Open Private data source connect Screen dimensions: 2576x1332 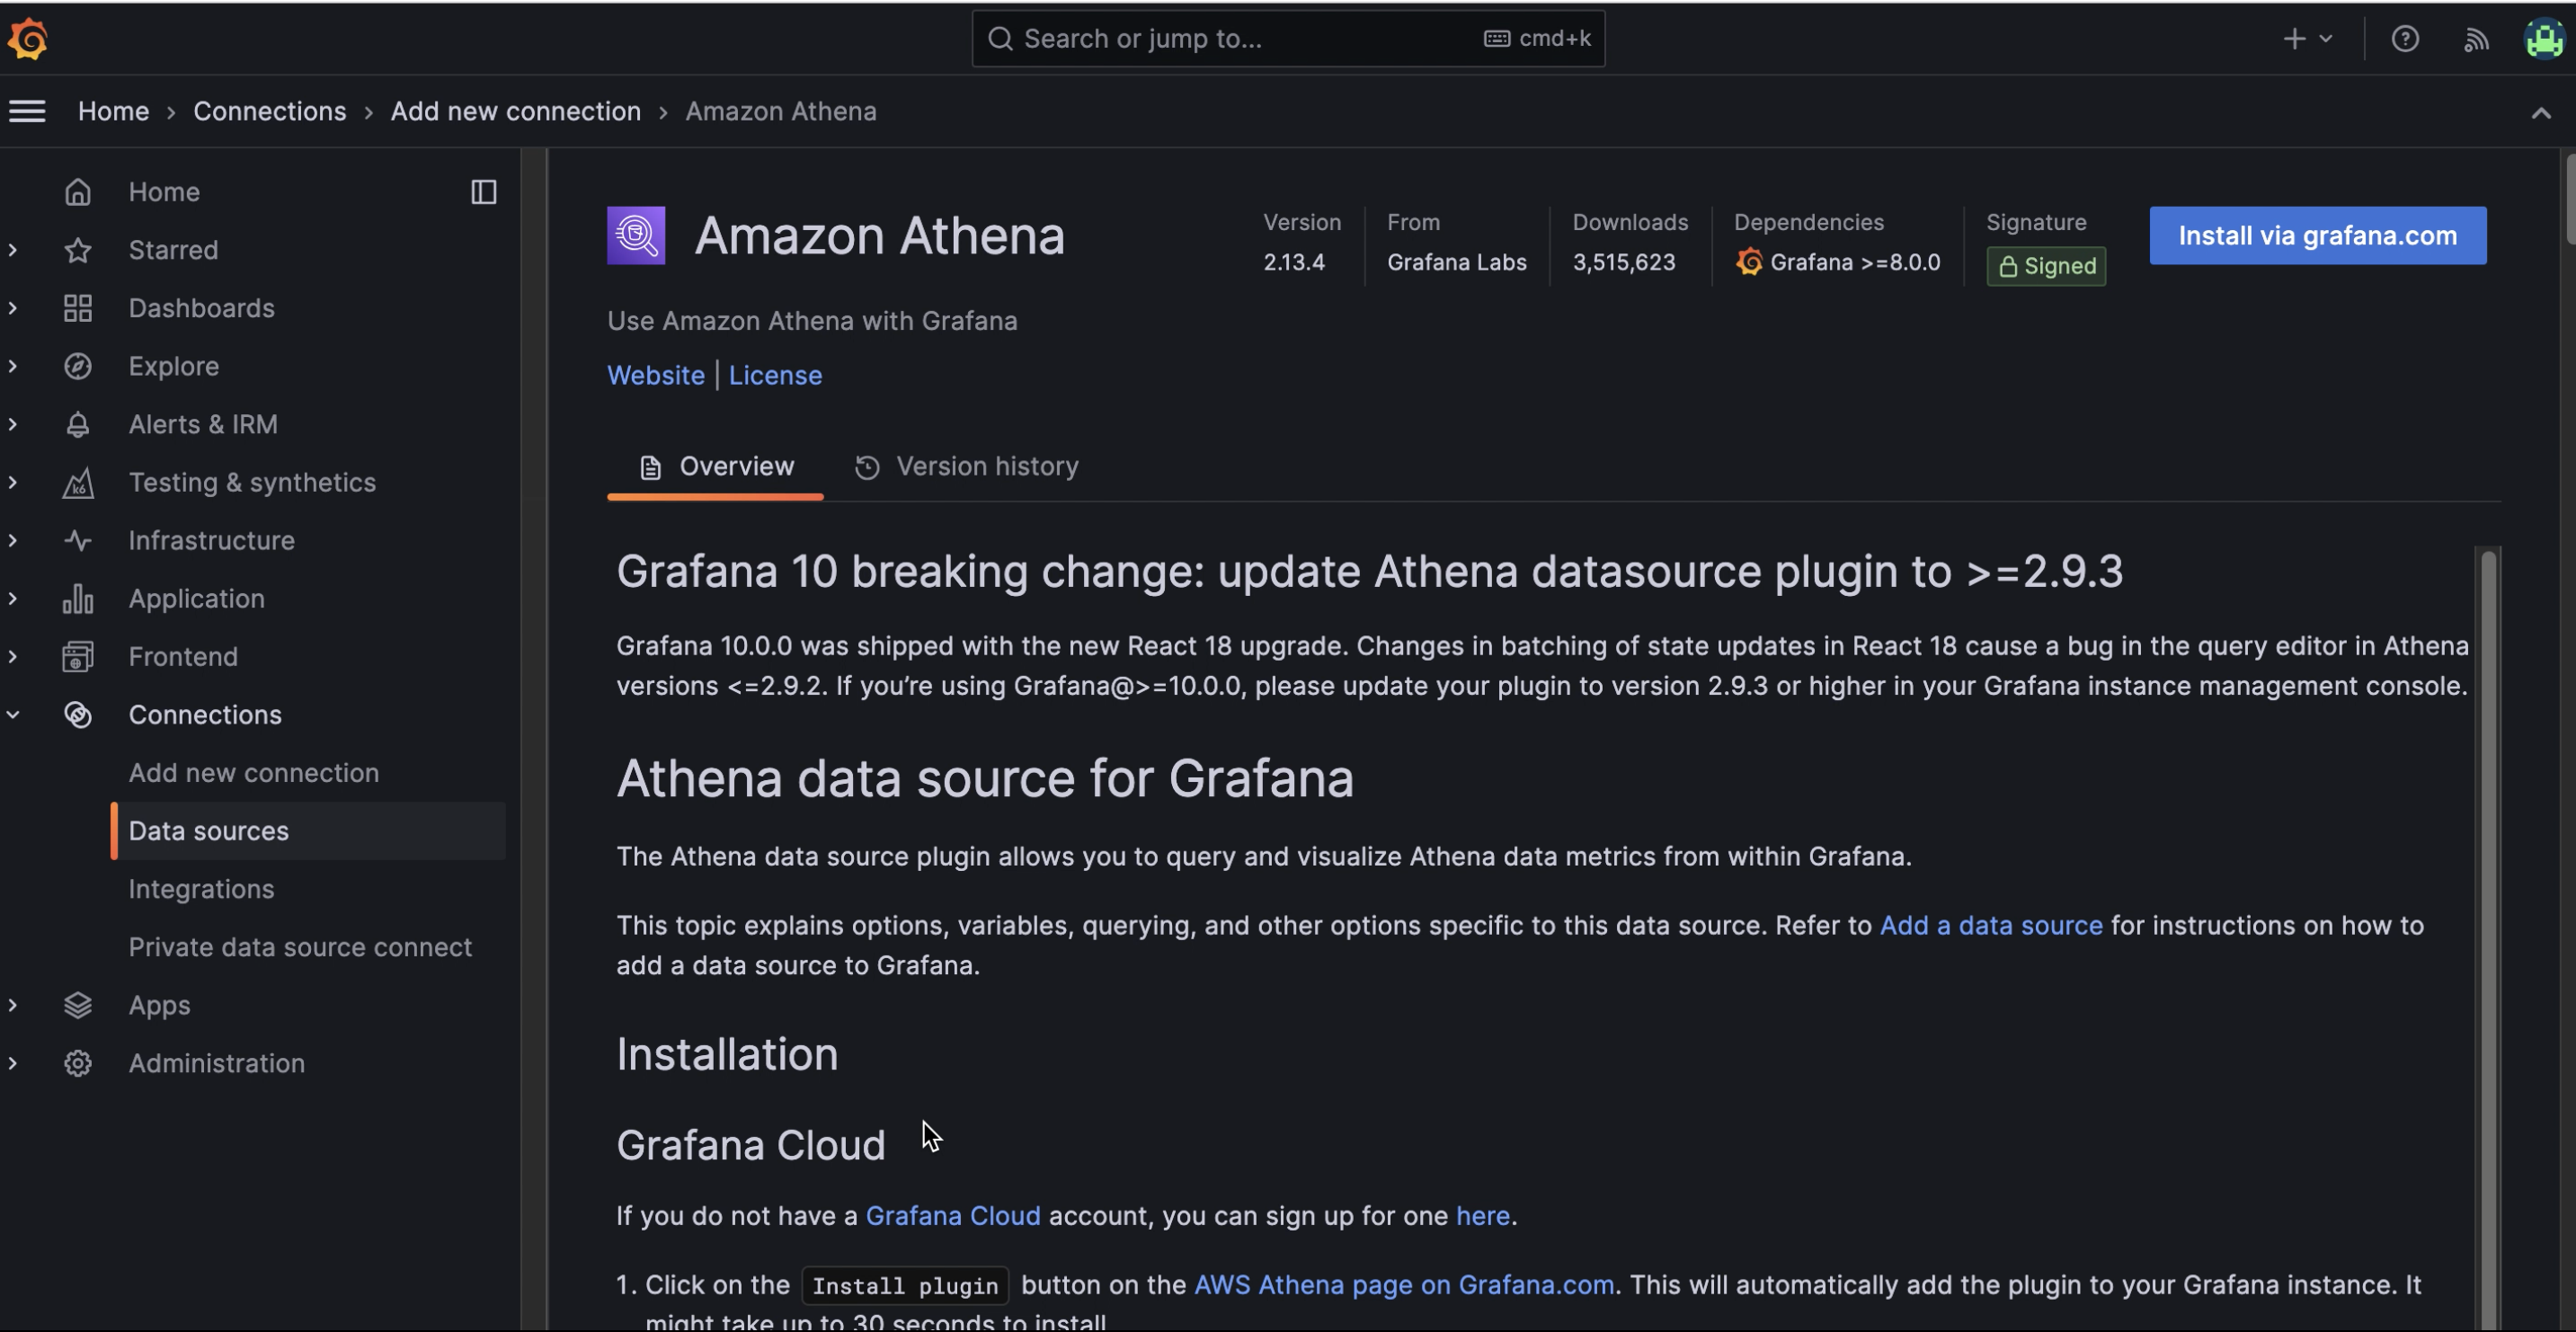[x=300, y=946]
